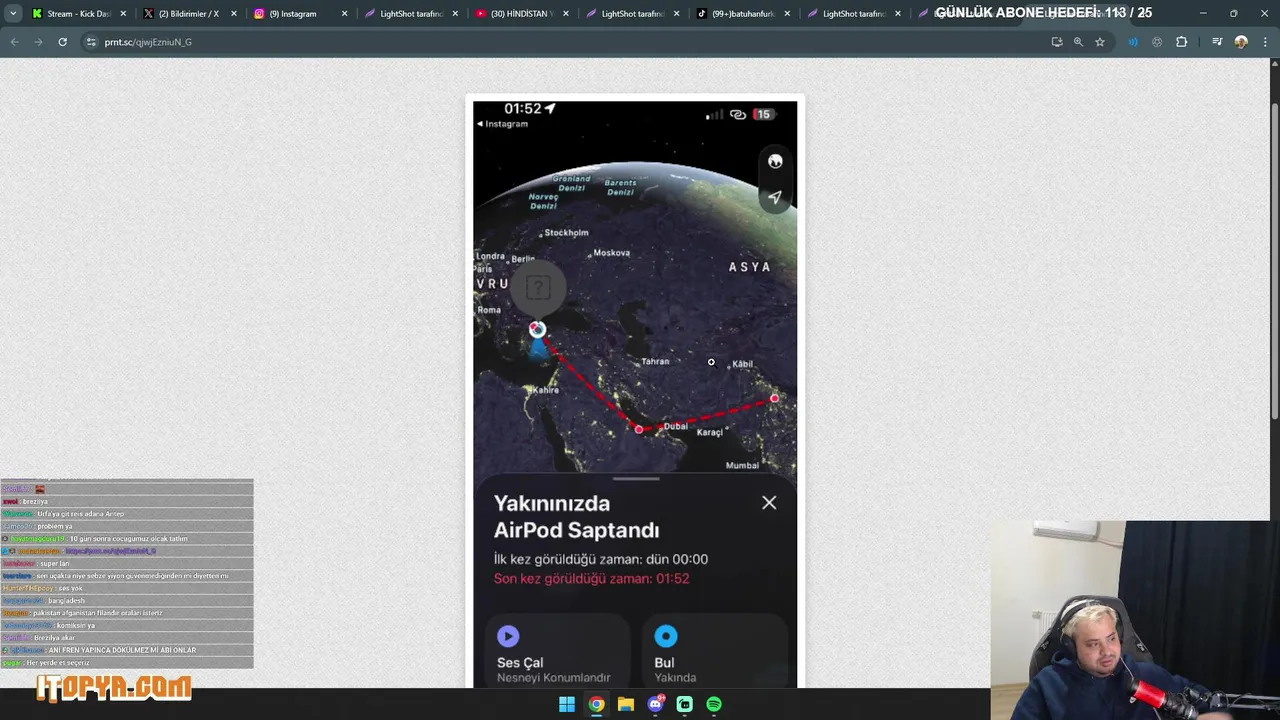Close the AirPod Saptandı panel with X
This screenshot has height=720, width=1280.
tap(769, 503)
